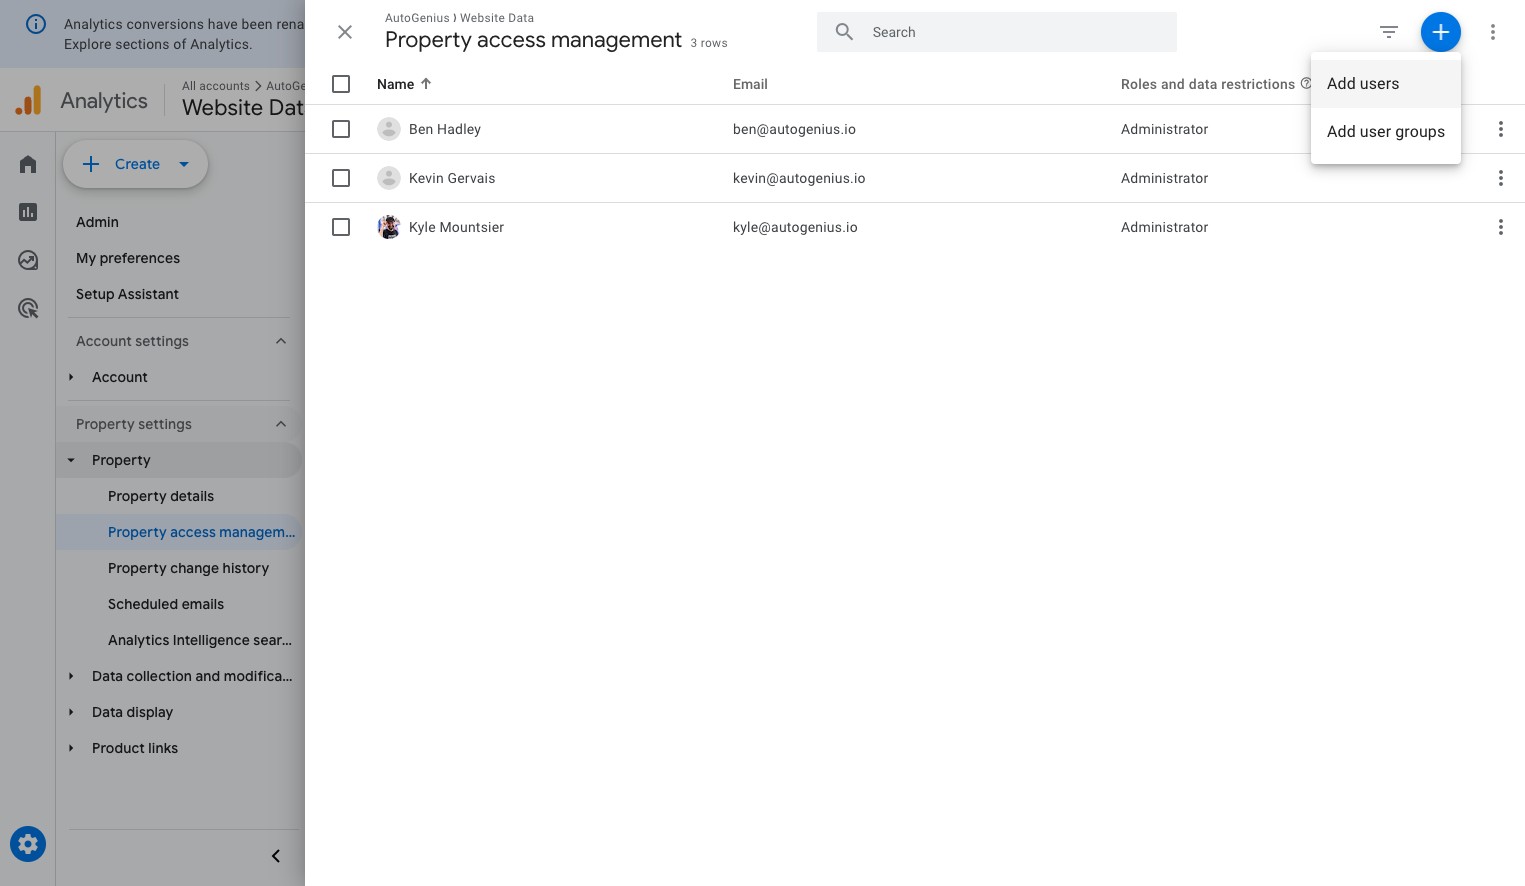The width and height of the screenshot is (1525, 886).
Task: Toggle the select-all checkbox
Action: 341,84
